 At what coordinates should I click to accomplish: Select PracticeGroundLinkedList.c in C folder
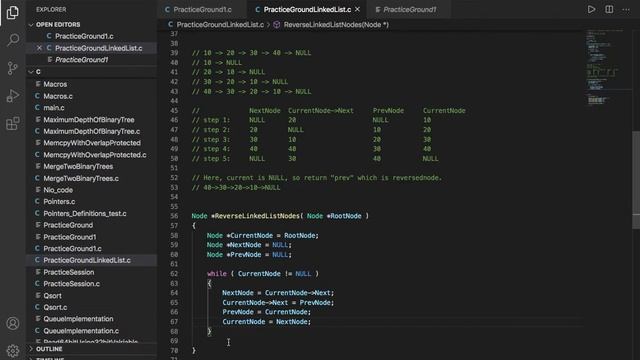click(x=87, y=260)
